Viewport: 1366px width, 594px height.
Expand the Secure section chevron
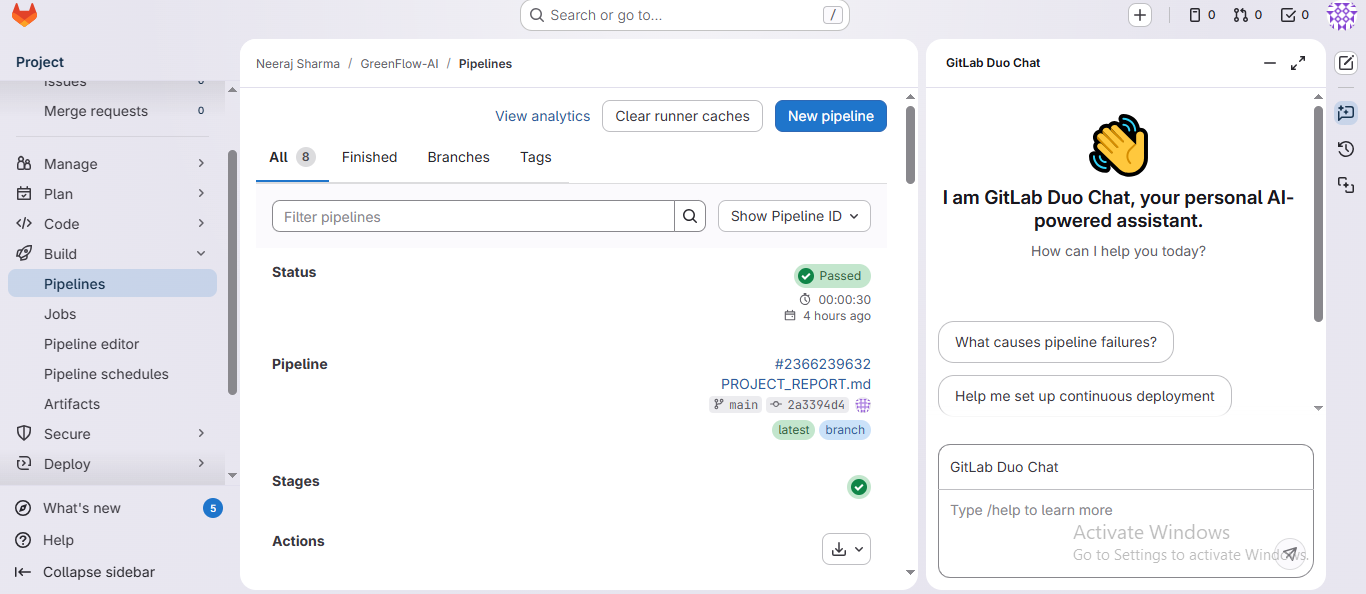pyautogui.click(x=201, y=433)
